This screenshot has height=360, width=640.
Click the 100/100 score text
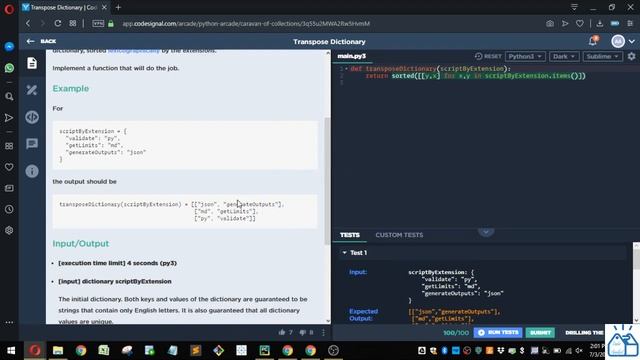click(x=456, y=333)
